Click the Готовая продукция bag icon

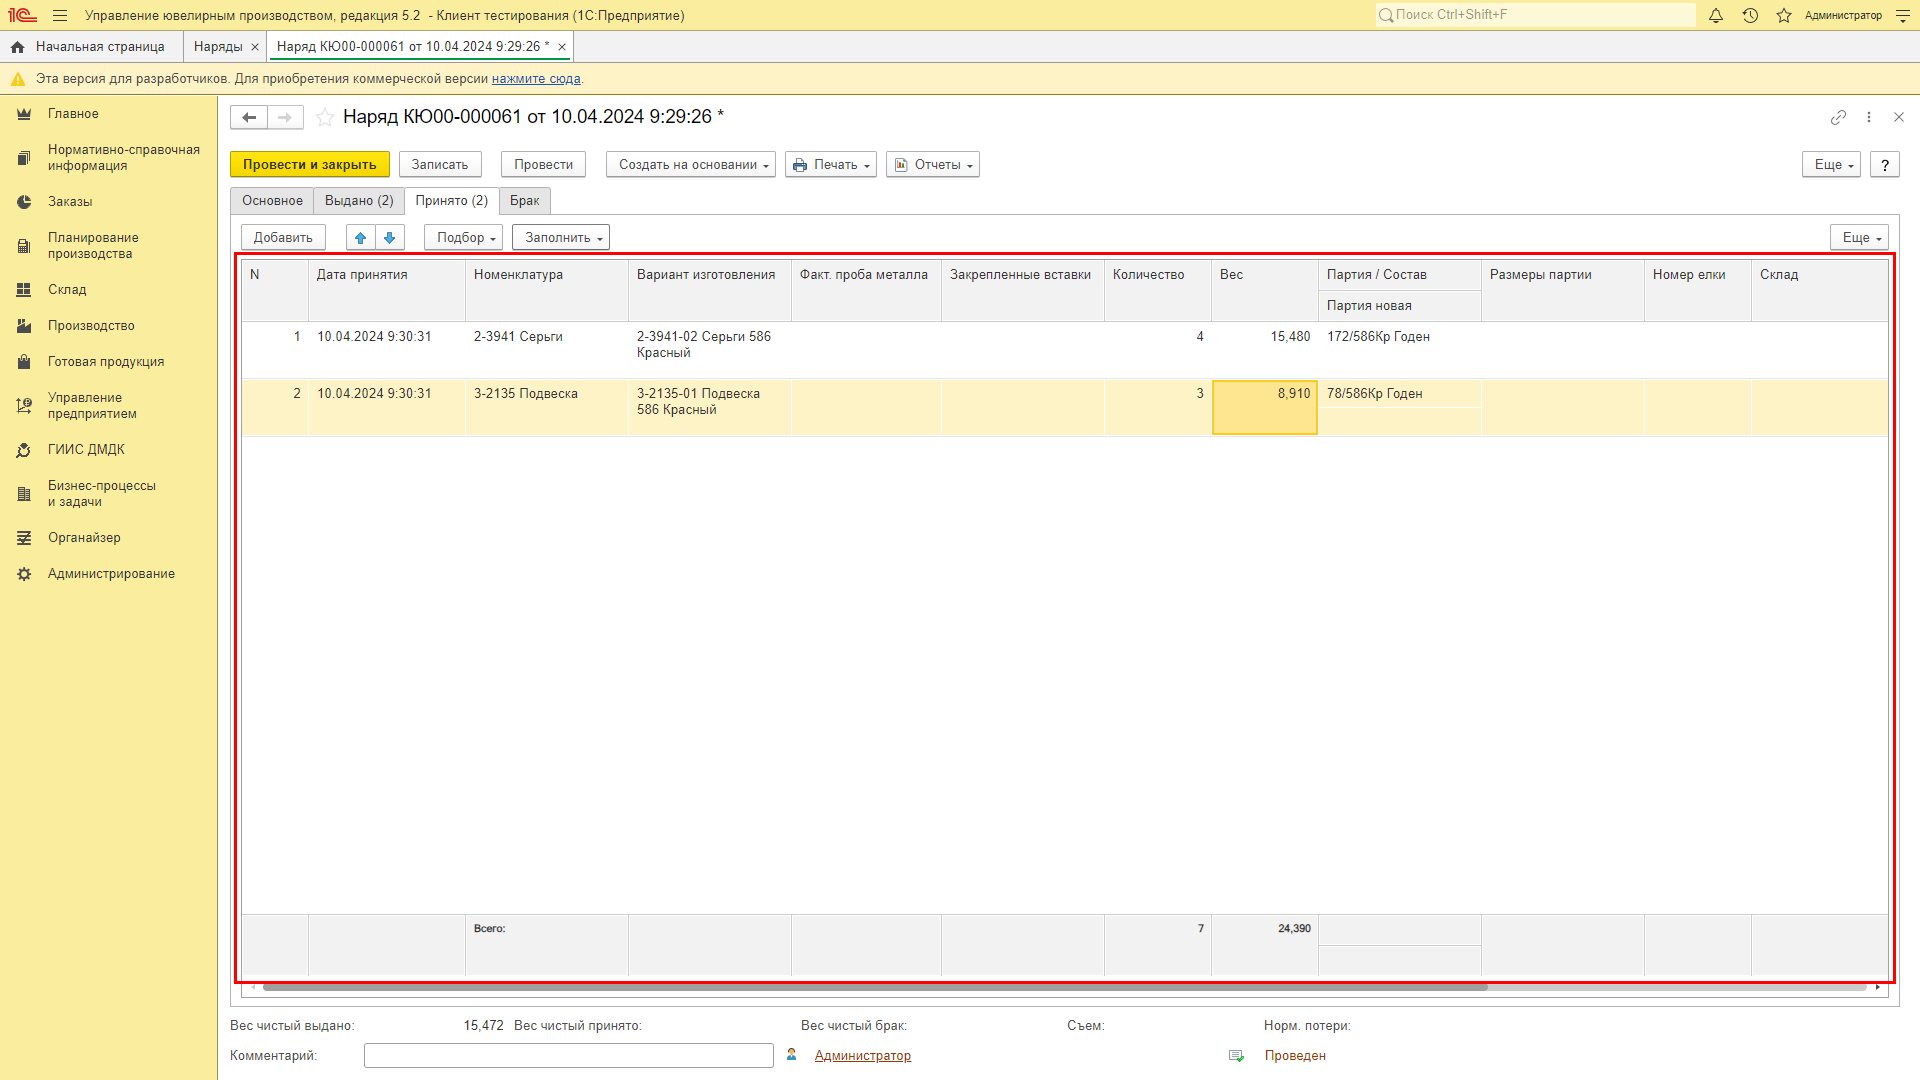(x=24, y=362)
